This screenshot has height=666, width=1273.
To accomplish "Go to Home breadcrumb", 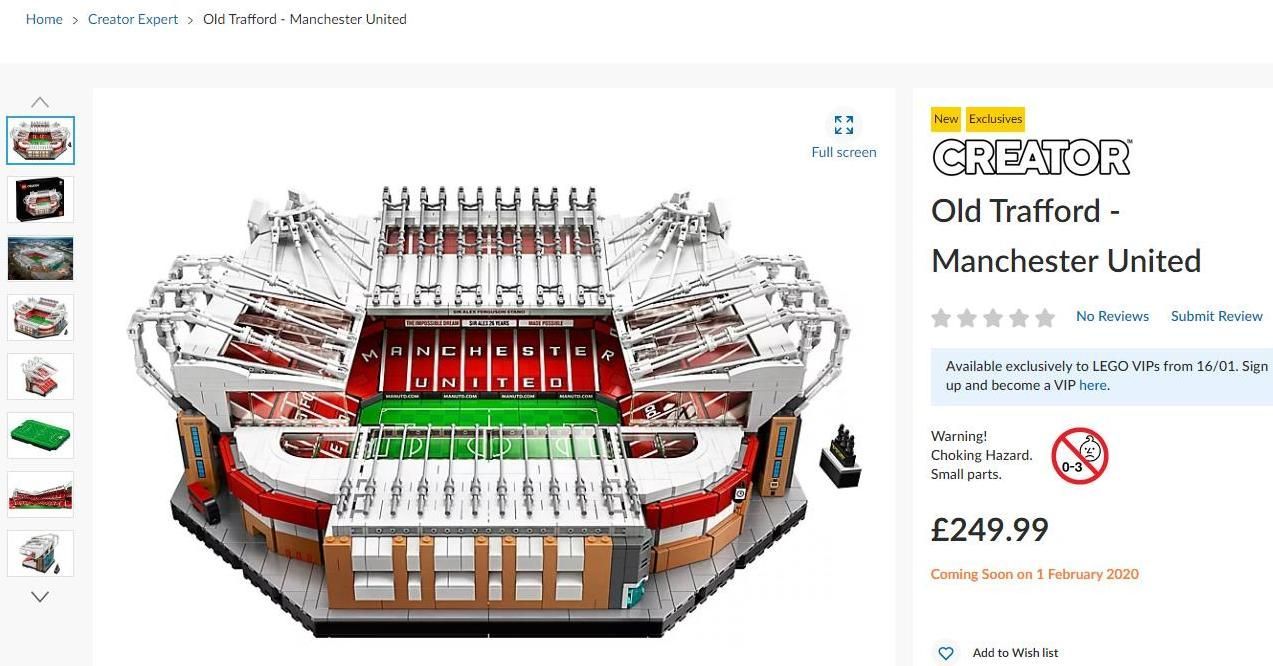I will [x=44, y=19].
